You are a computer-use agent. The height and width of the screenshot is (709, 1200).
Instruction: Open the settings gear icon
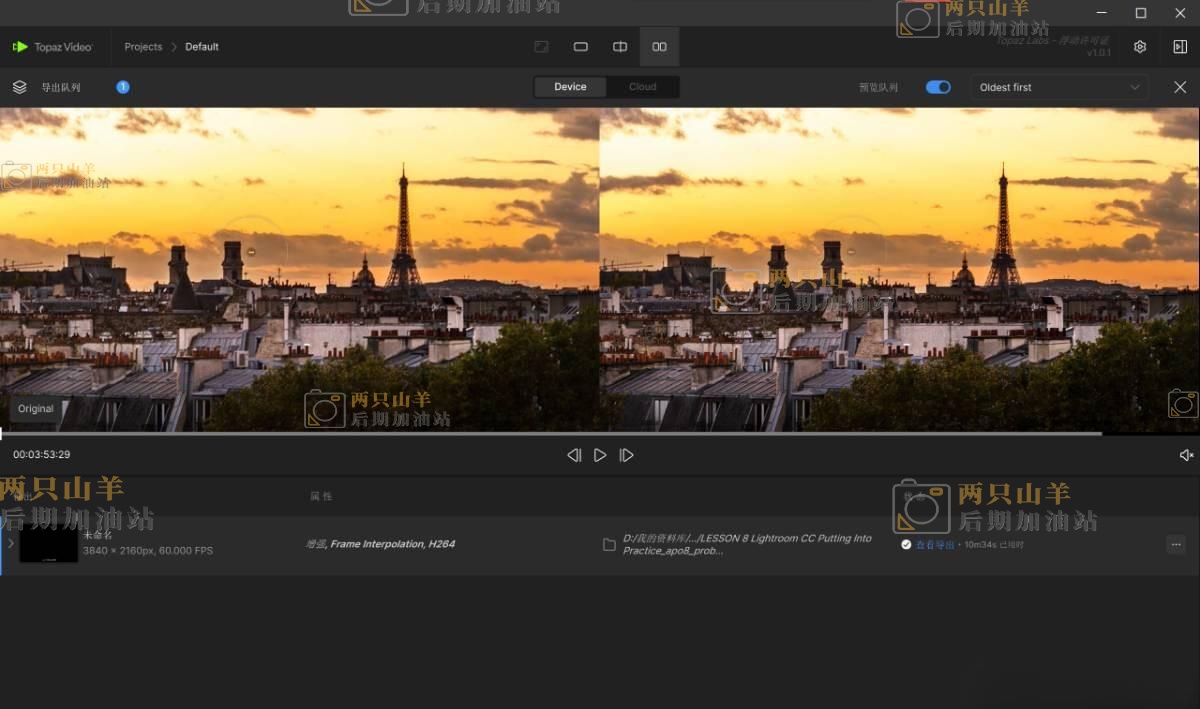point(1140,47)
